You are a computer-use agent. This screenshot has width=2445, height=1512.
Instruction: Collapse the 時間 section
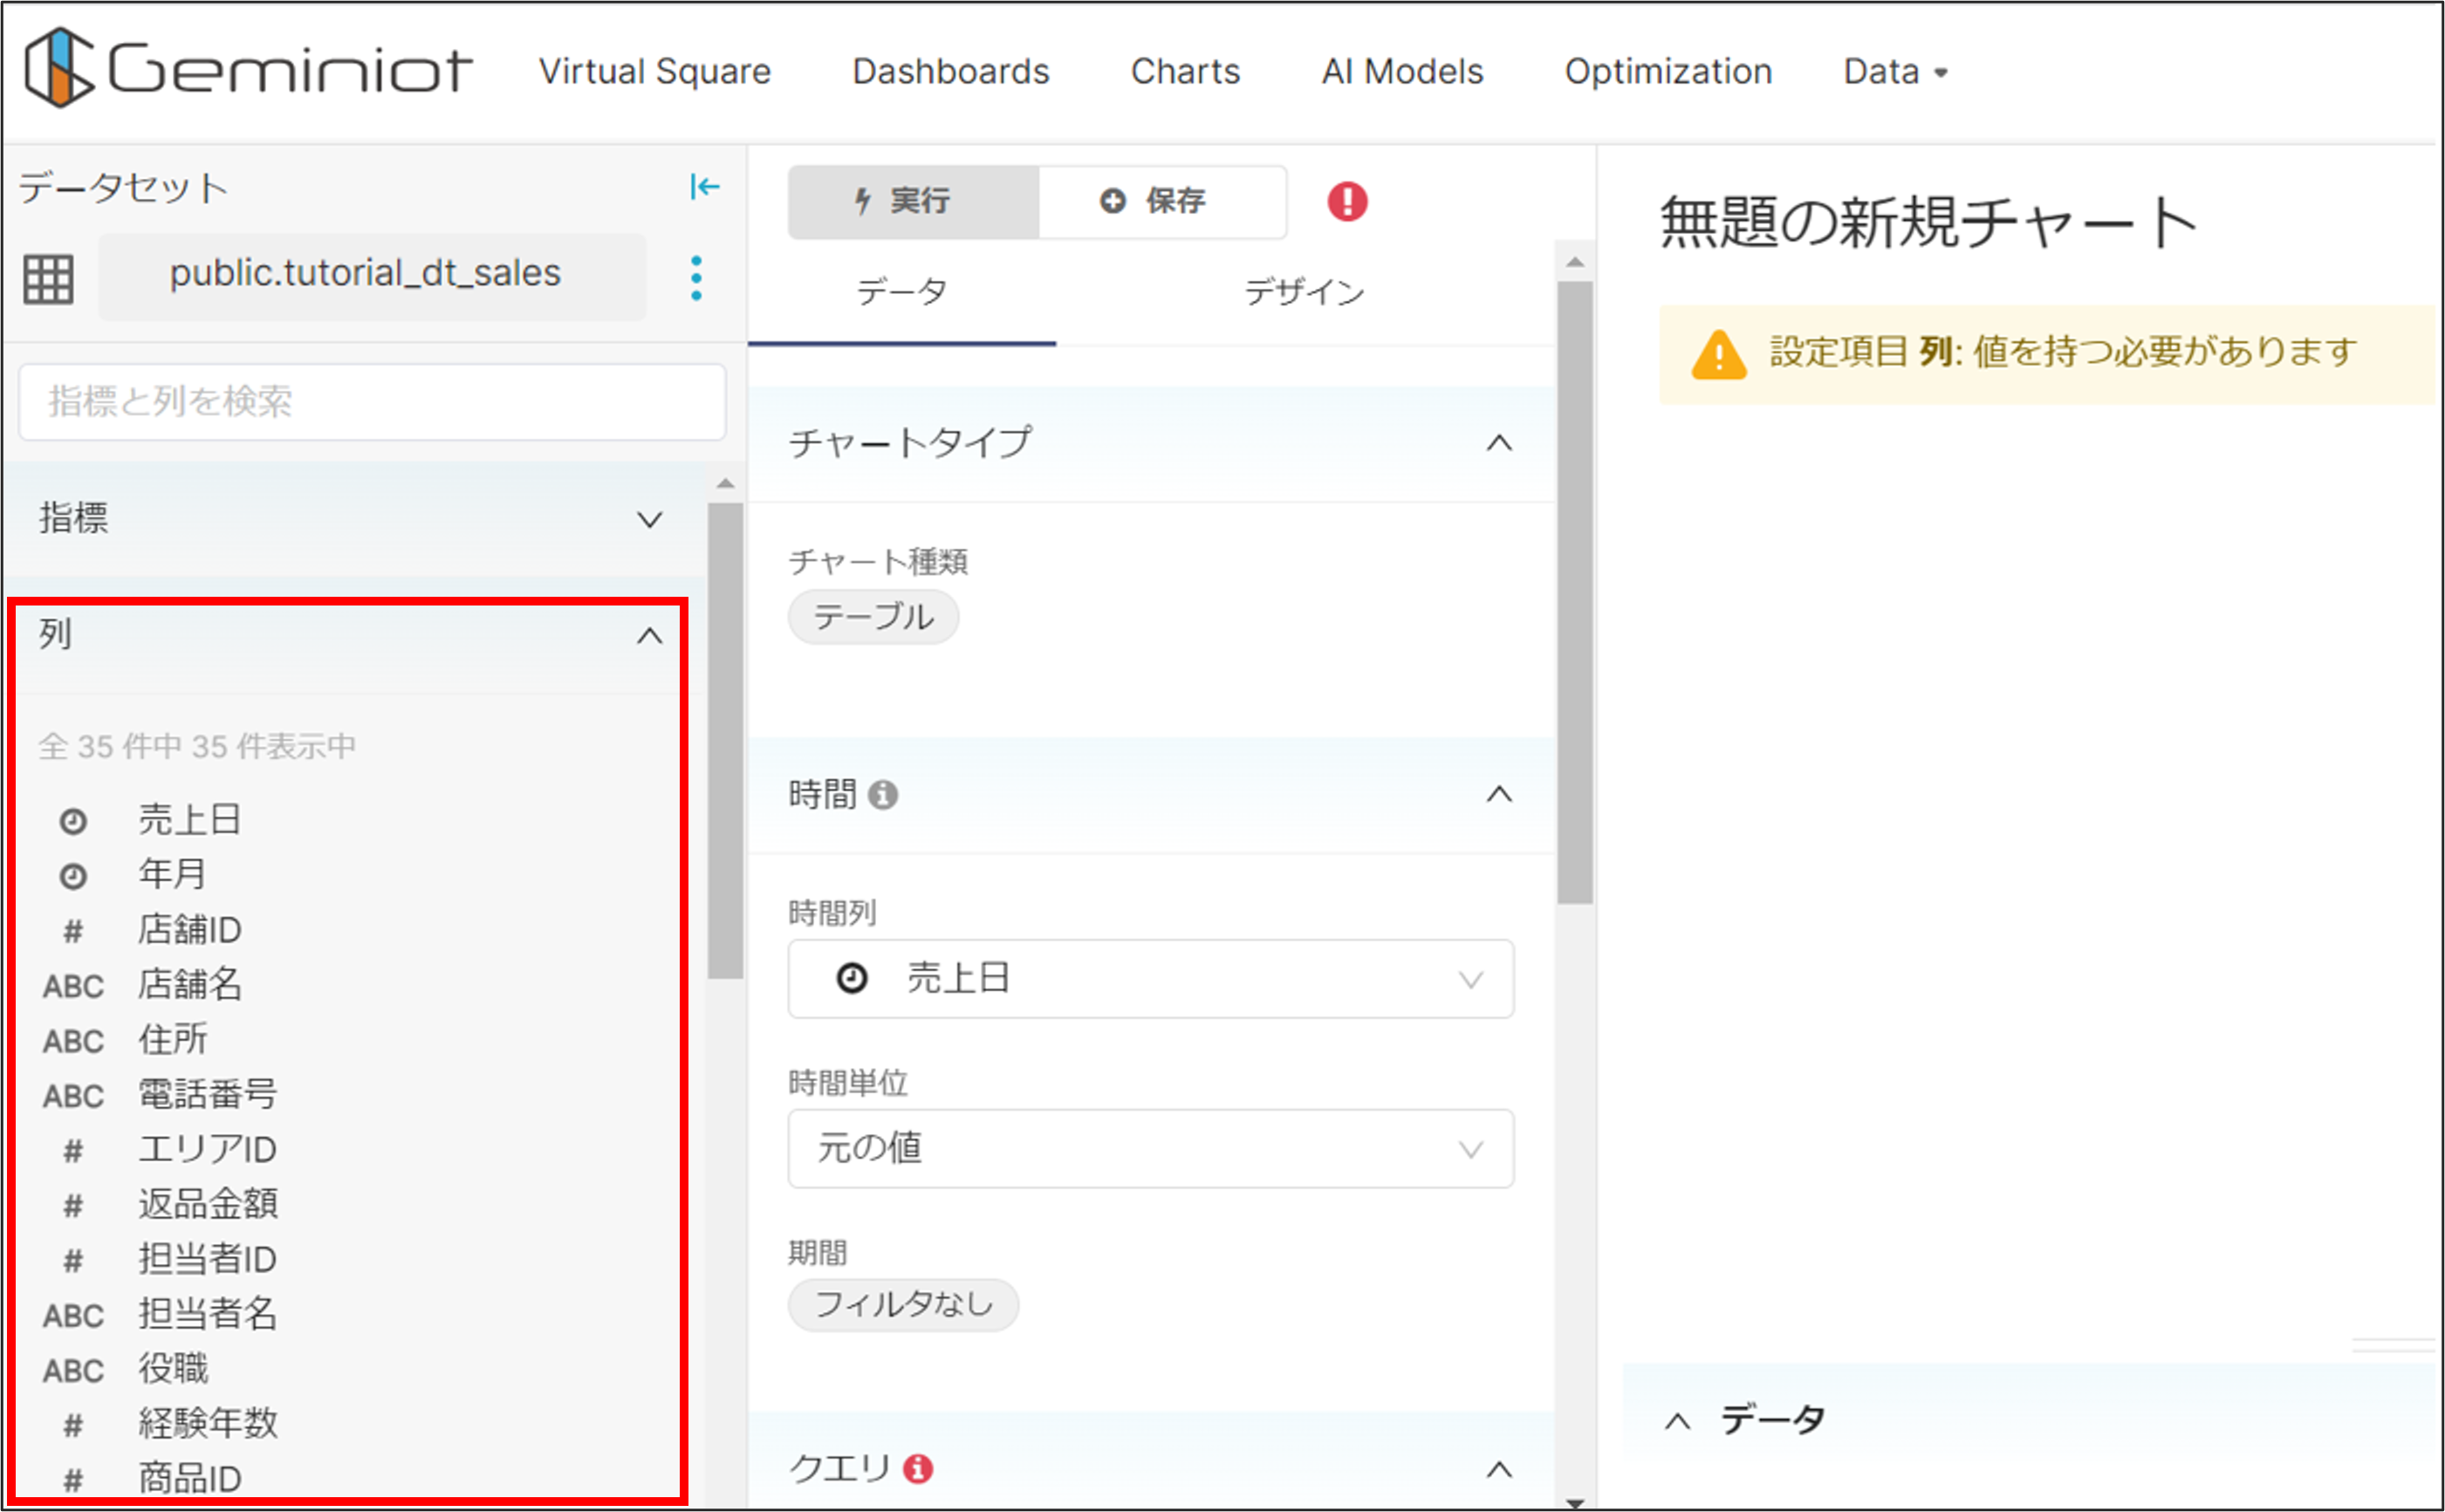point(1499,794)
